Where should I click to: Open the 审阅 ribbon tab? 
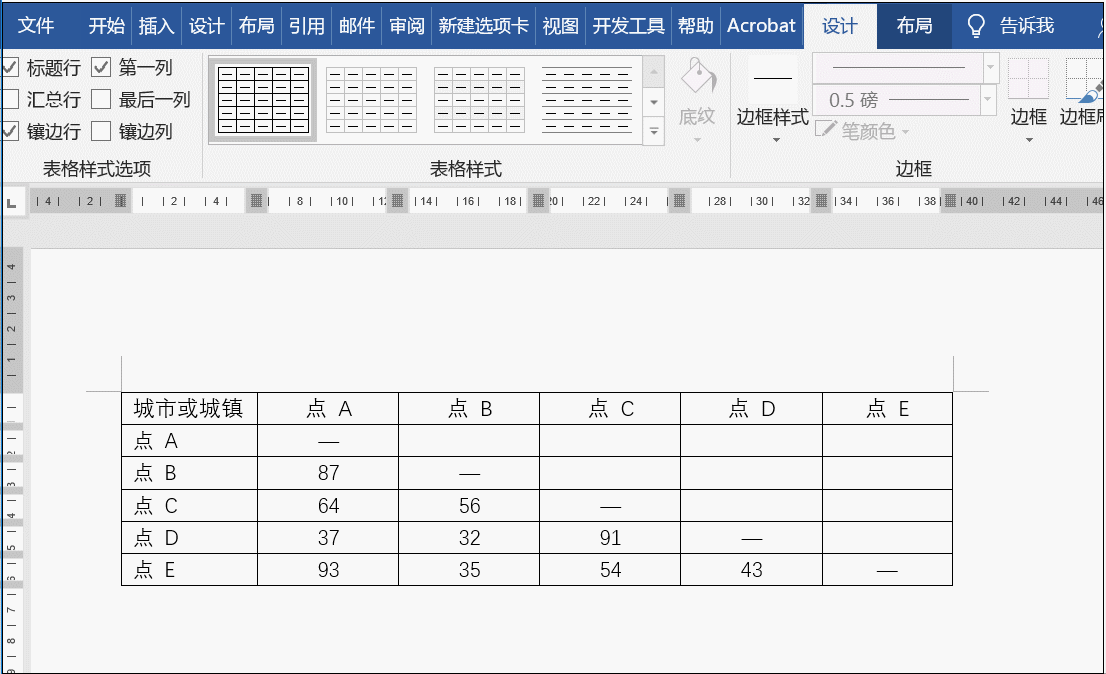pos(407,26)
